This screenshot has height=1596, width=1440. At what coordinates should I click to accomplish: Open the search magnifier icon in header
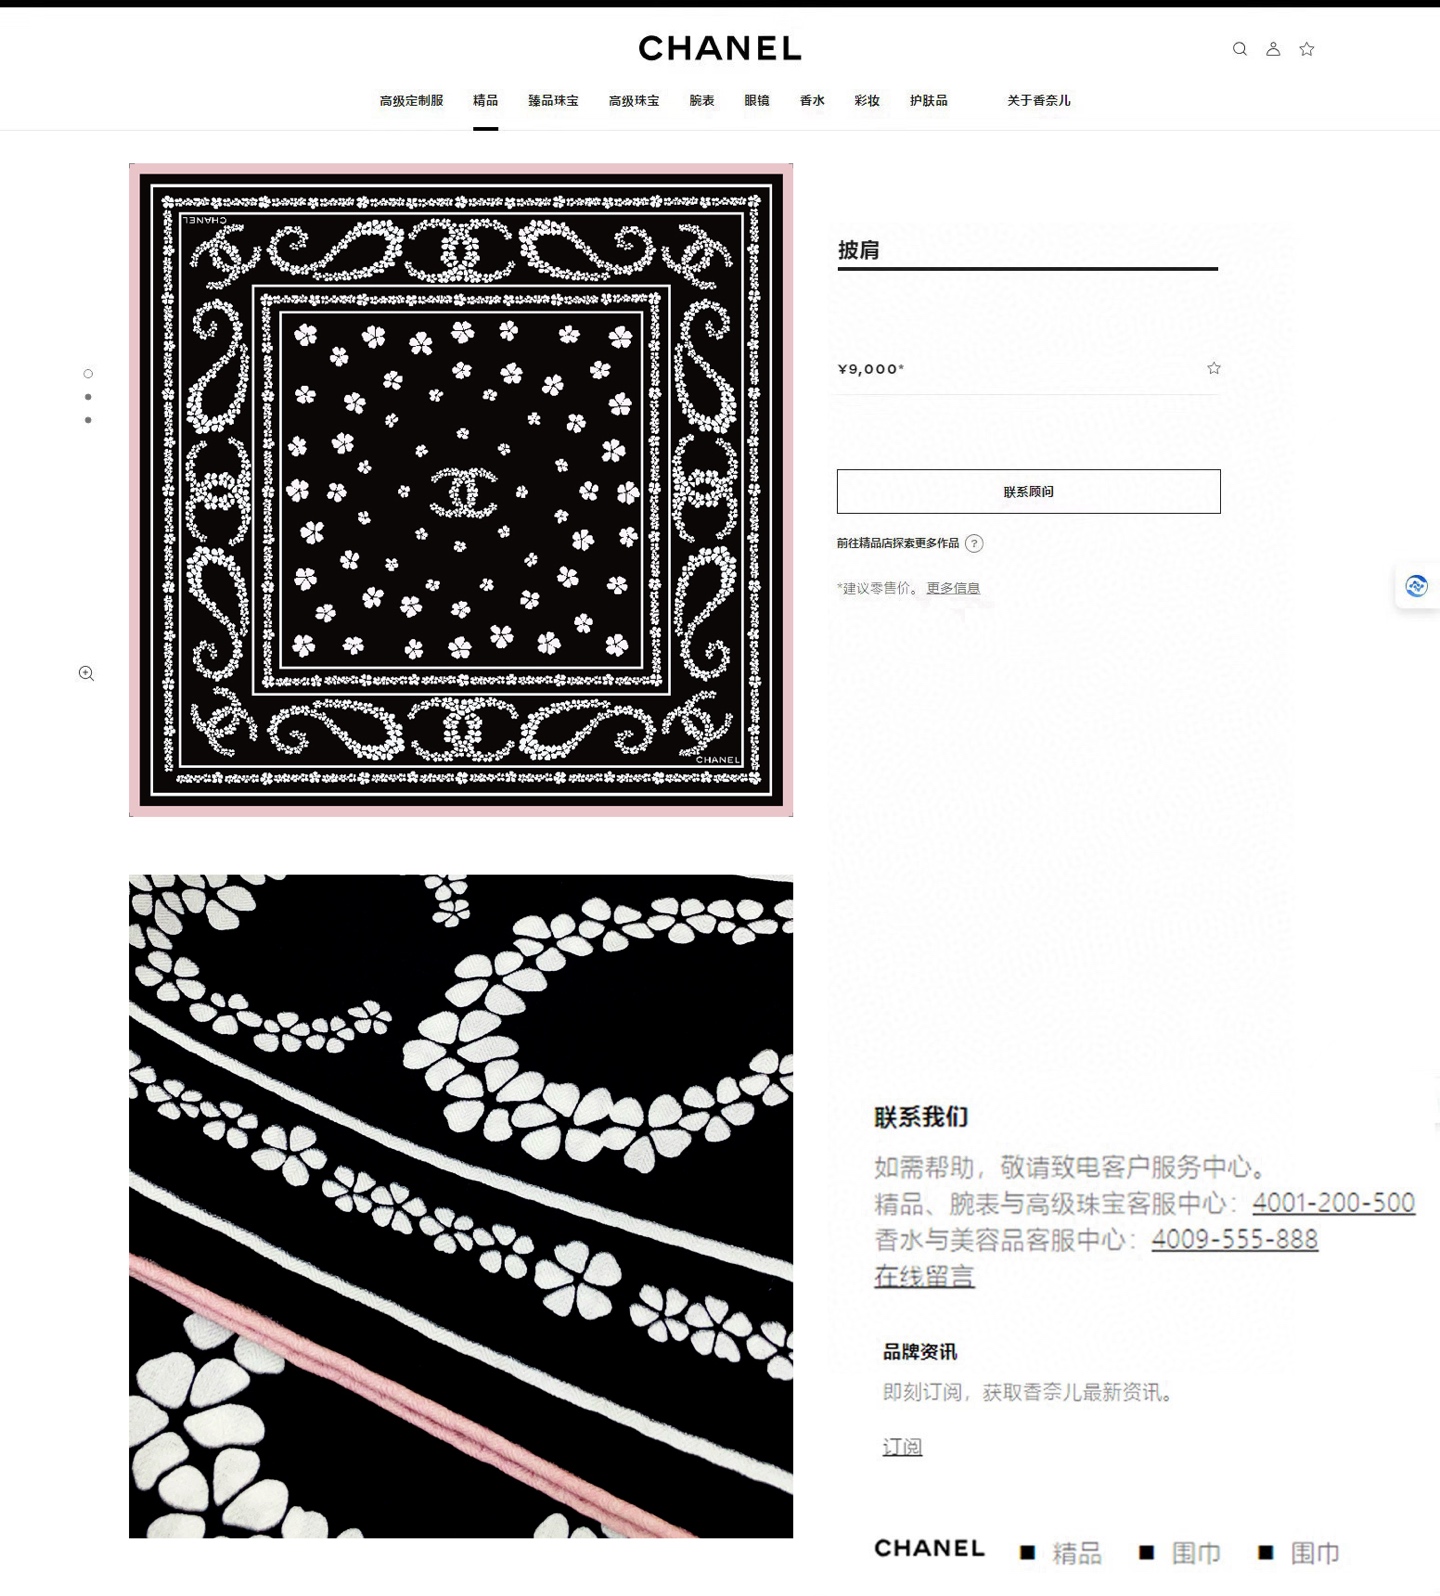(1239, 49)
